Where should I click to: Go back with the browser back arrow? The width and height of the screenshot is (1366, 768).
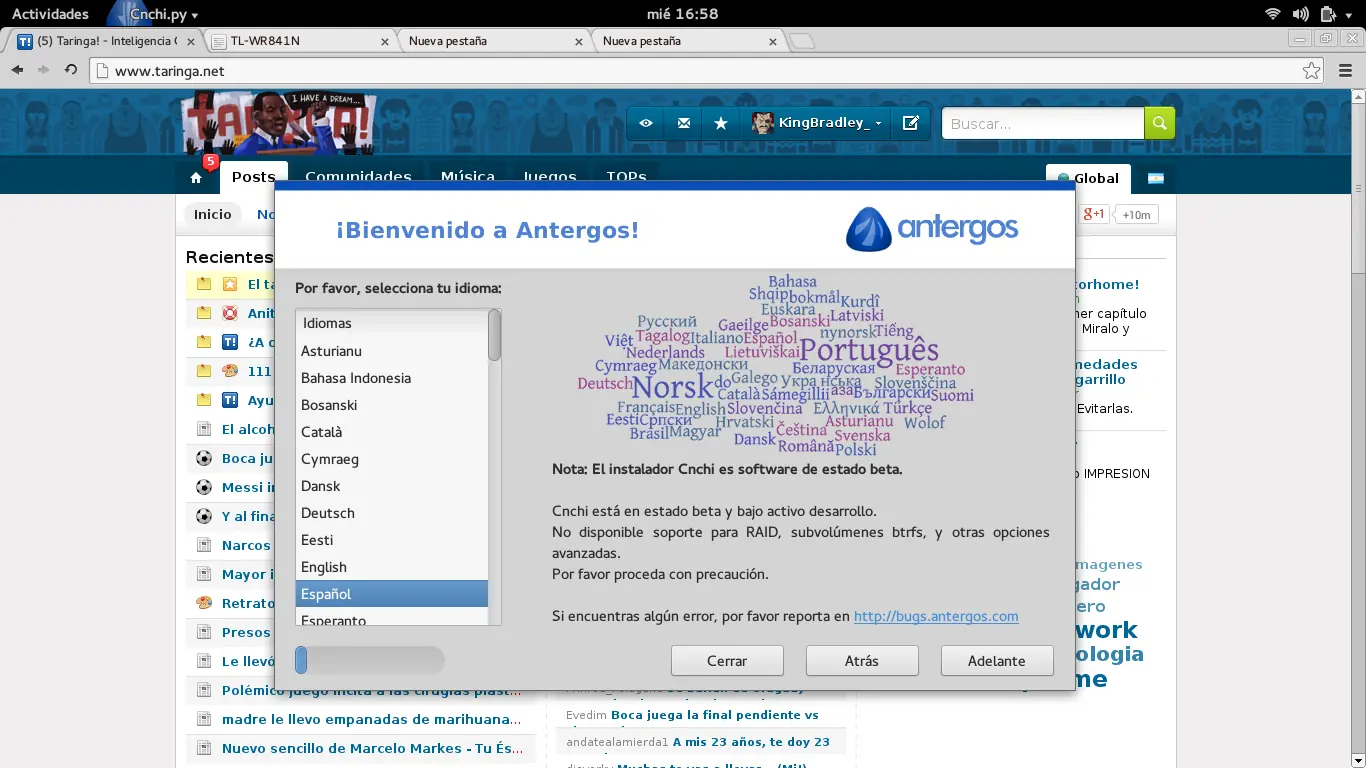click(x=18, y=70)
